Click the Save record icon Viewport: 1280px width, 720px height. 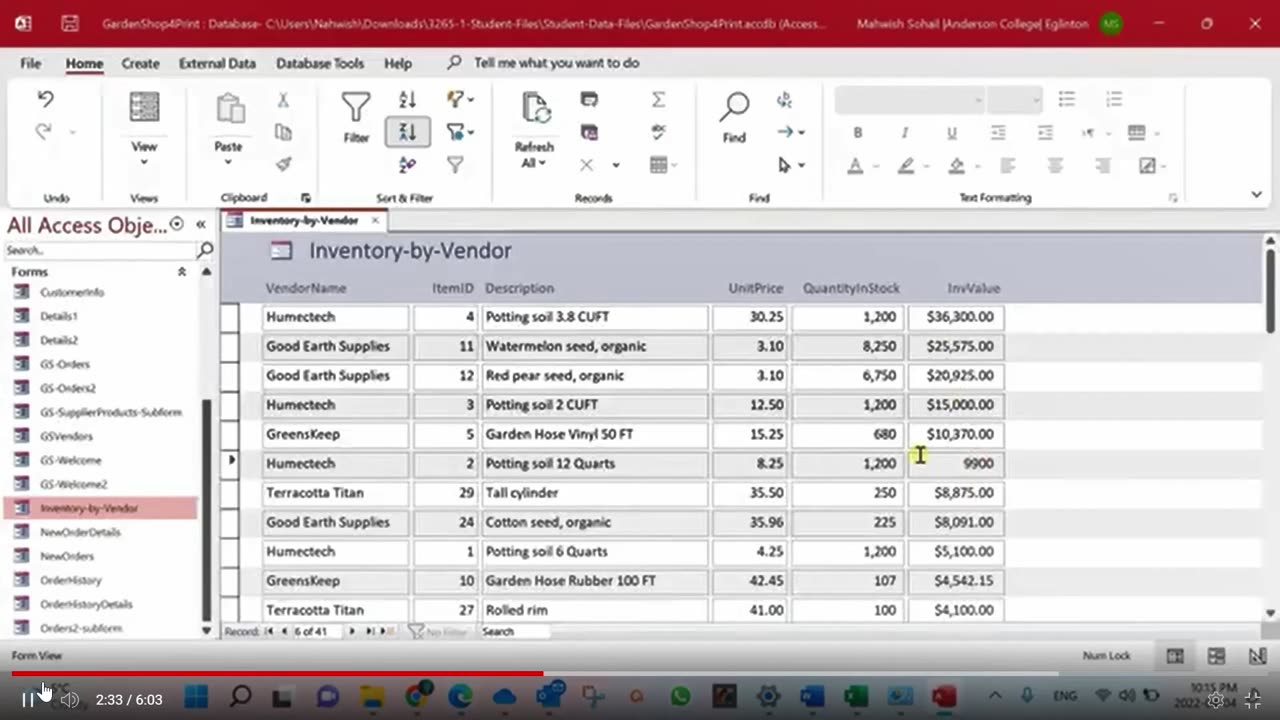pos(589,132)
